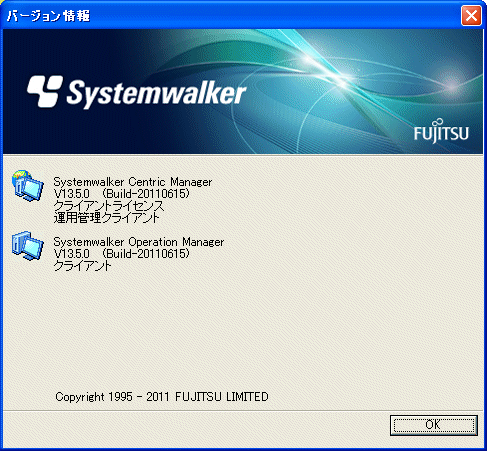Select the text 'Systemwalker Centric Manager'
487x451 pixels.
click(x=133, y=182)
